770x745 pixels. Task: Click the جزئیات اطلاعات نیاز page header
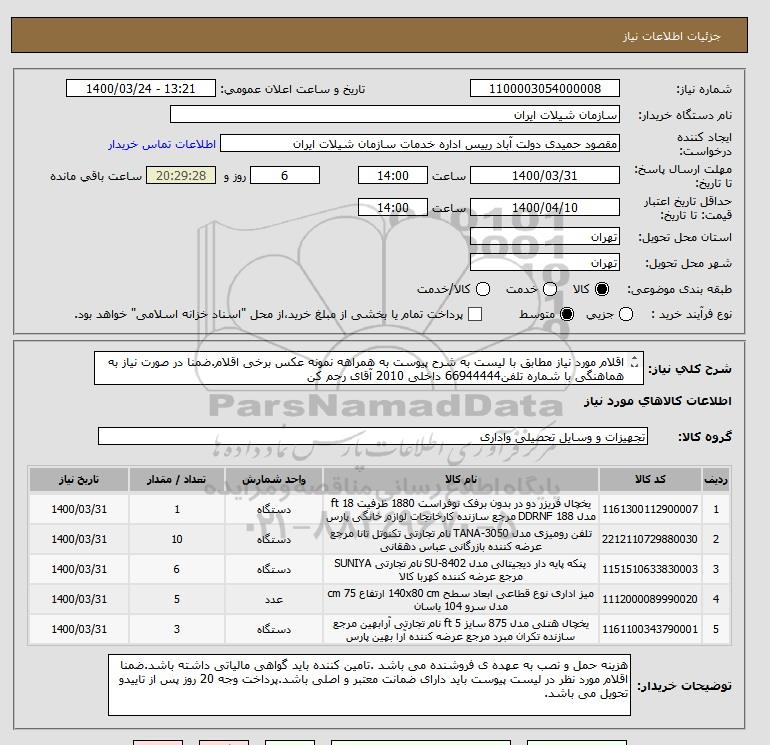tap(671, 36)
